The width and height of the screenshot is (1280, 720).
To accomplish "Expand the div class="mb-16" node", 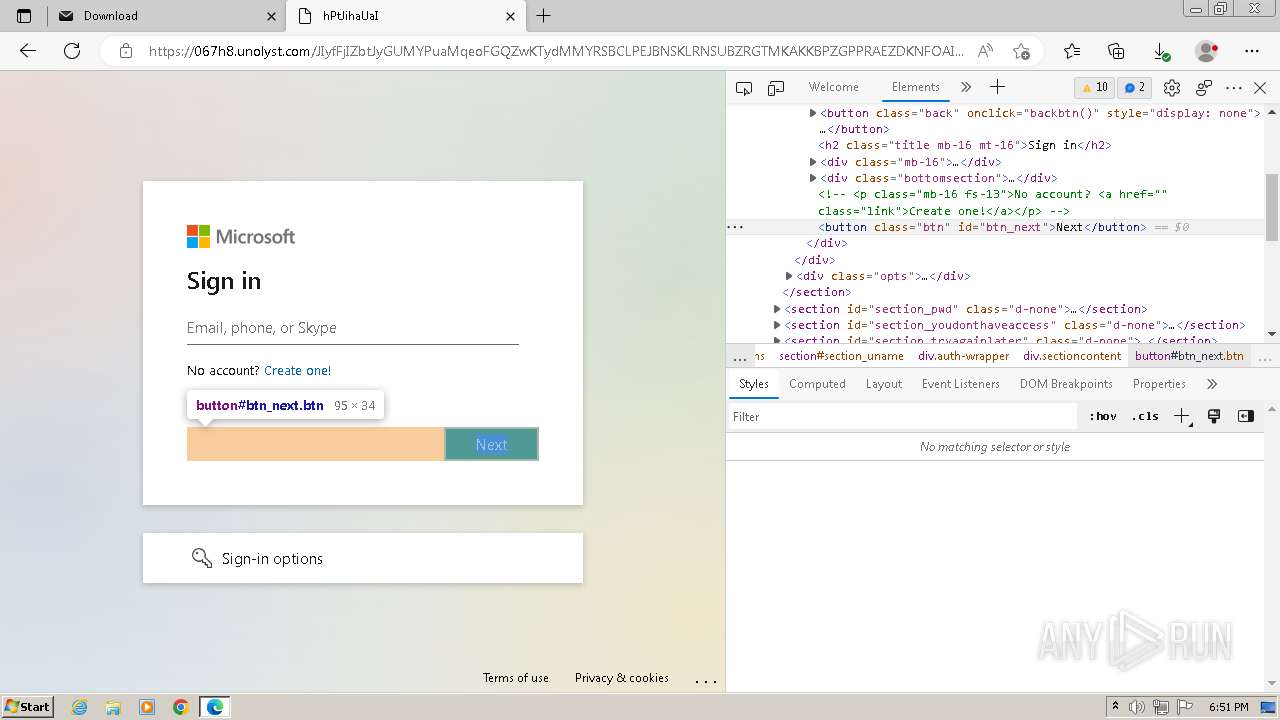I will (x=813, y=162).
